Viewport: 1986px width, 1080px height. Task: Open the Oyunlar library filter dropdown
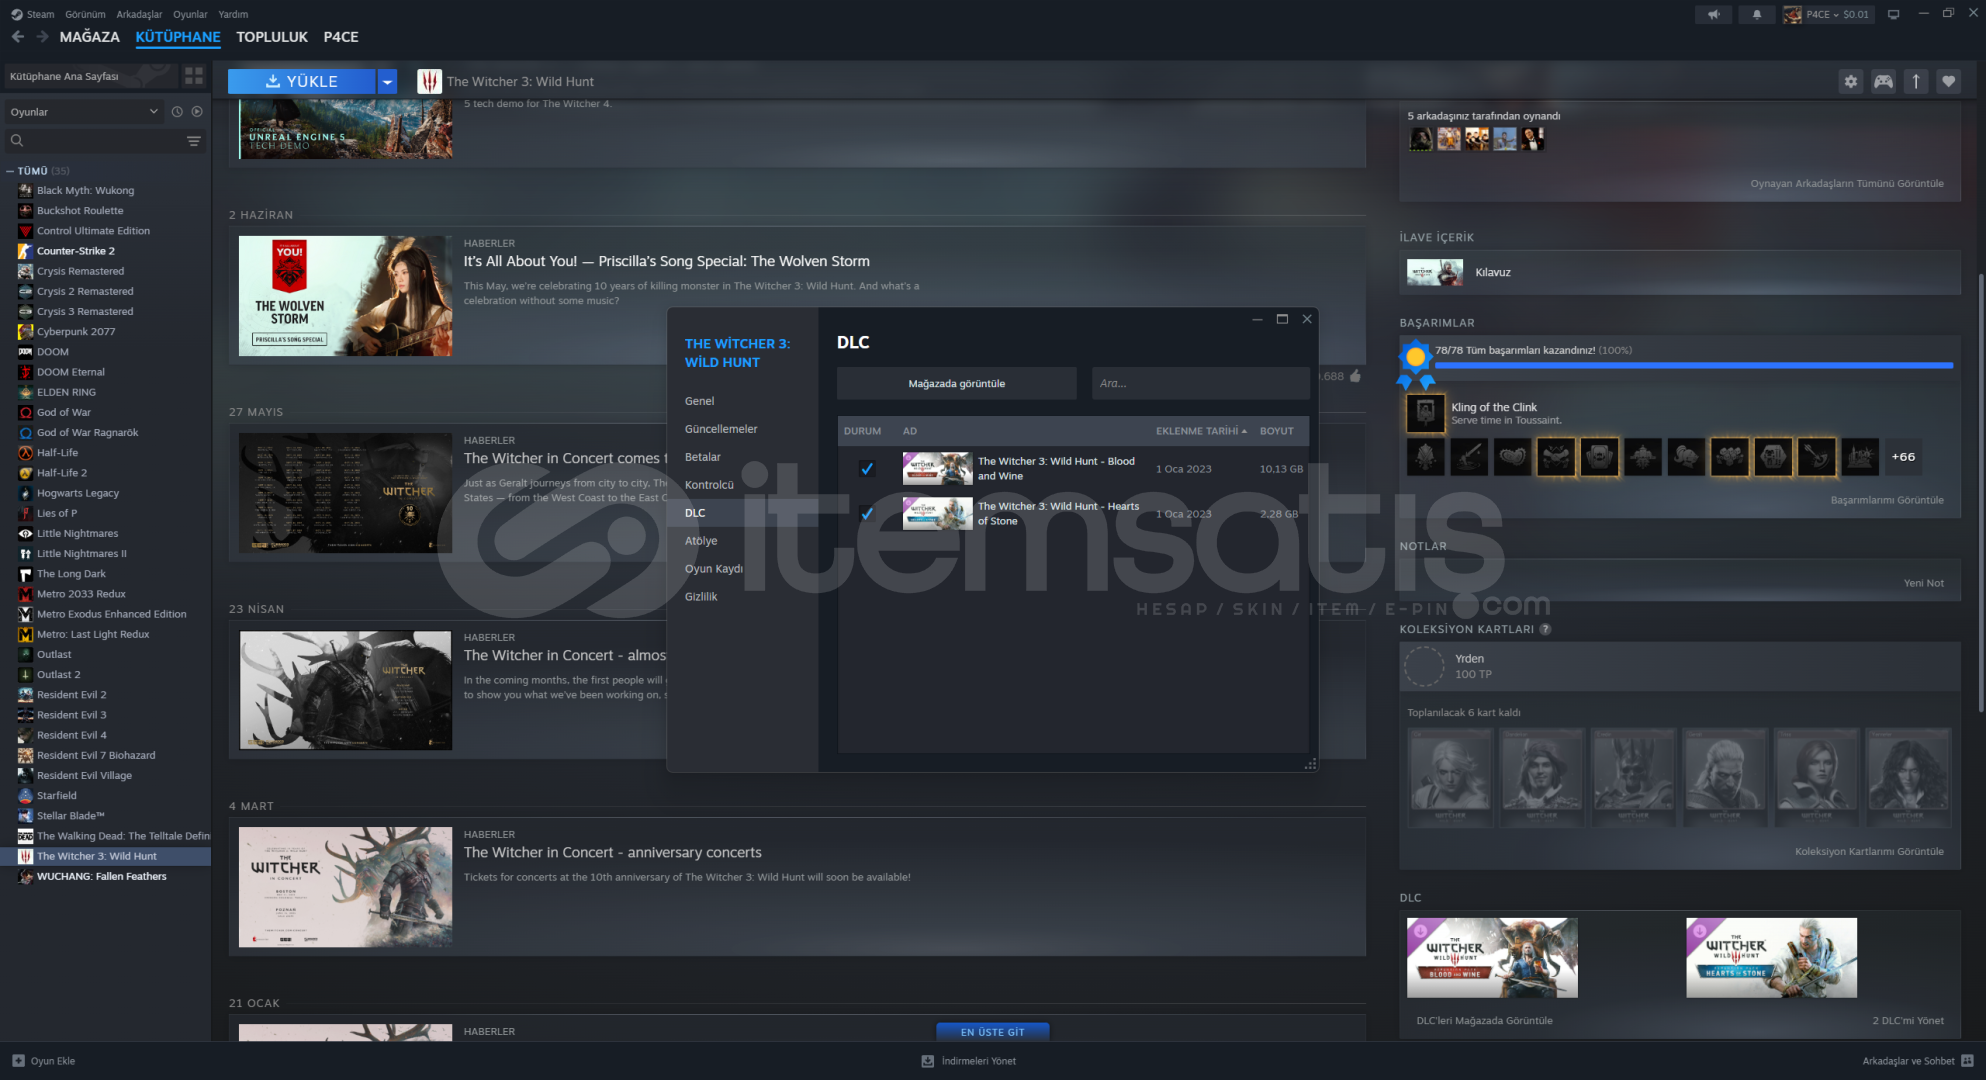pos(84,112)
